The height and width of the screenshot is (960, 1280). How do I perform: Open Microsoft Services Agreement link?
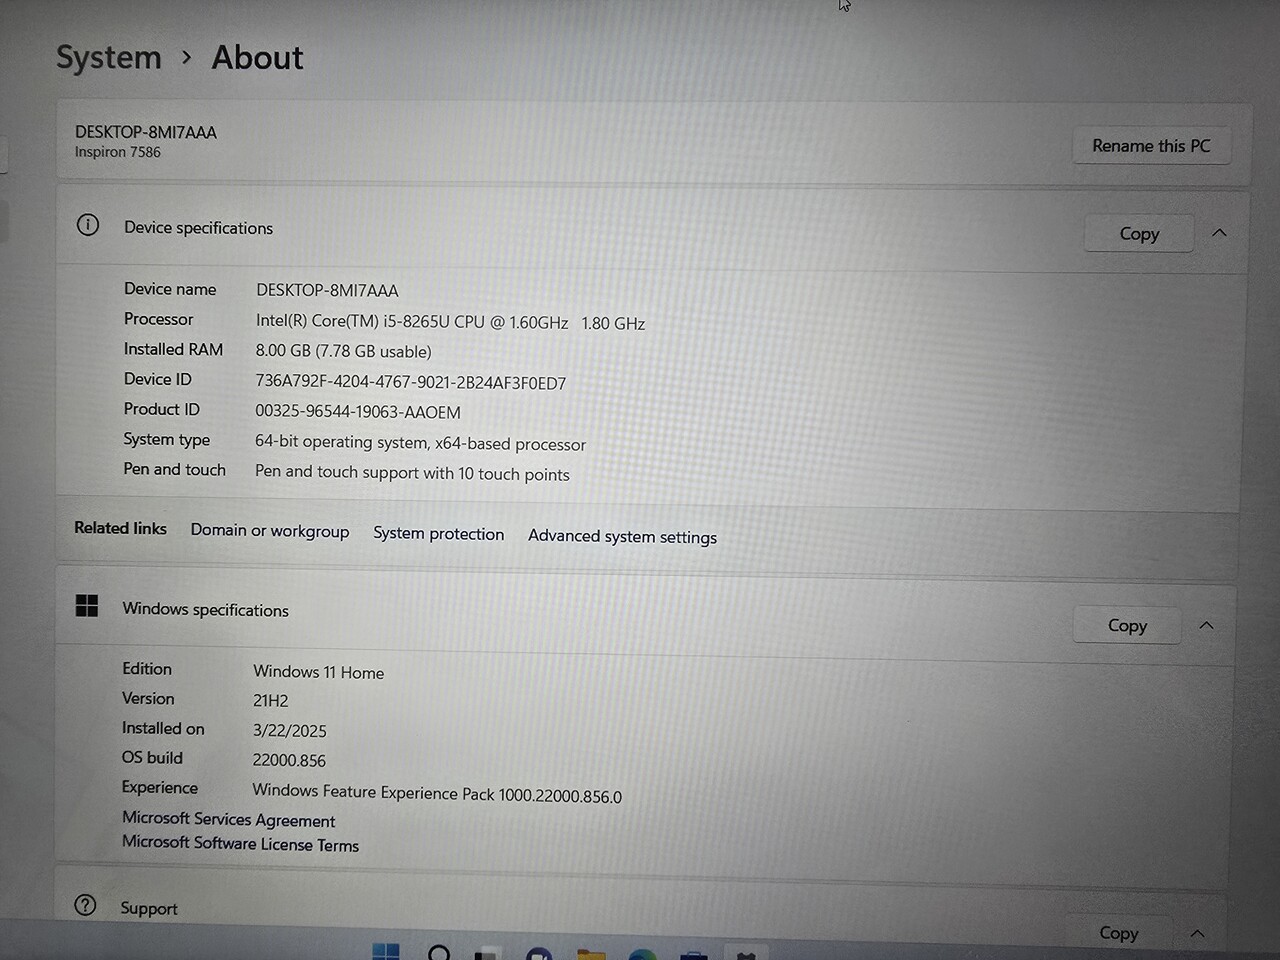[228, 819]
